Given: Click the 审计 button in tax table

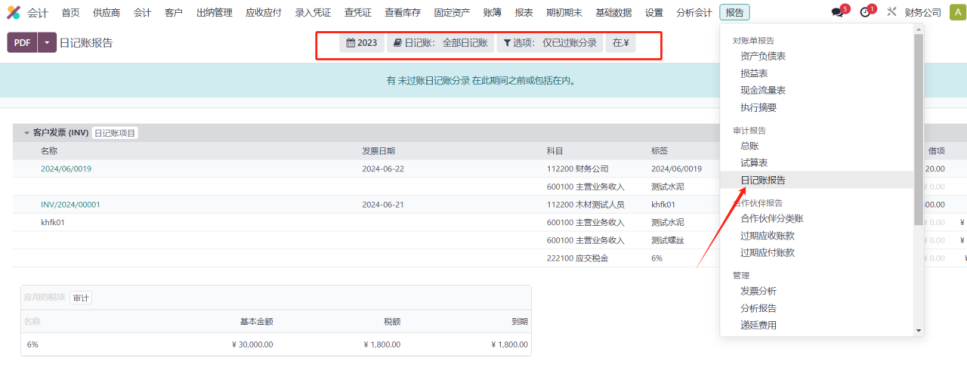Looking at the screenshot, I should pos(81,298).
